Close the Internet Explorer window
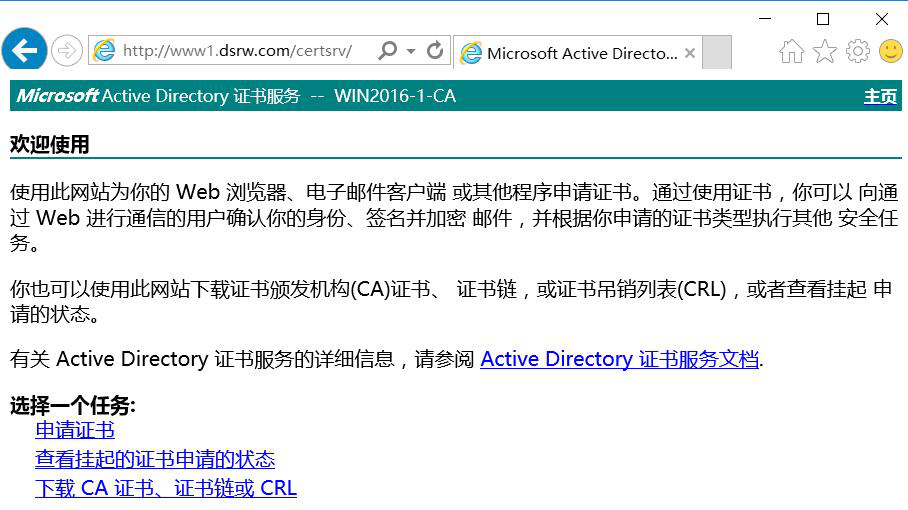 point(881,19)
